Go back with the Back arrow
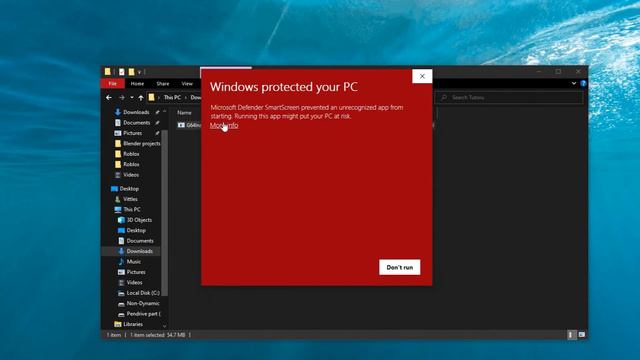The width and height of the screenshot is (640, 360). [x=109, y=98]
